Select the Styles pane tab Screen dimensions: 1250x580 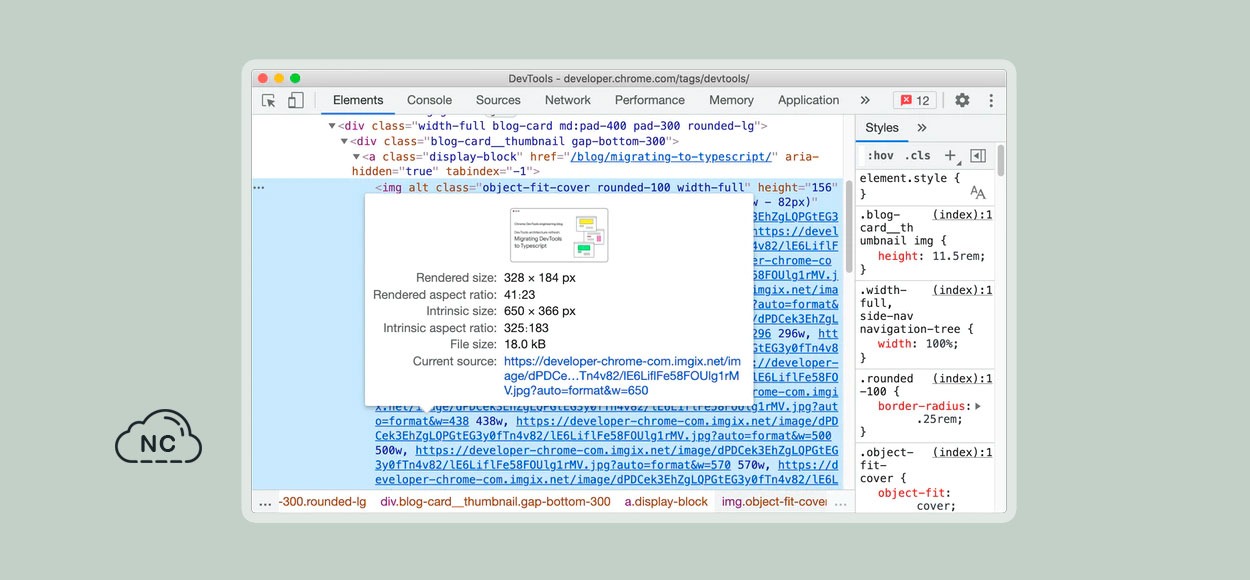pos(882,128)
